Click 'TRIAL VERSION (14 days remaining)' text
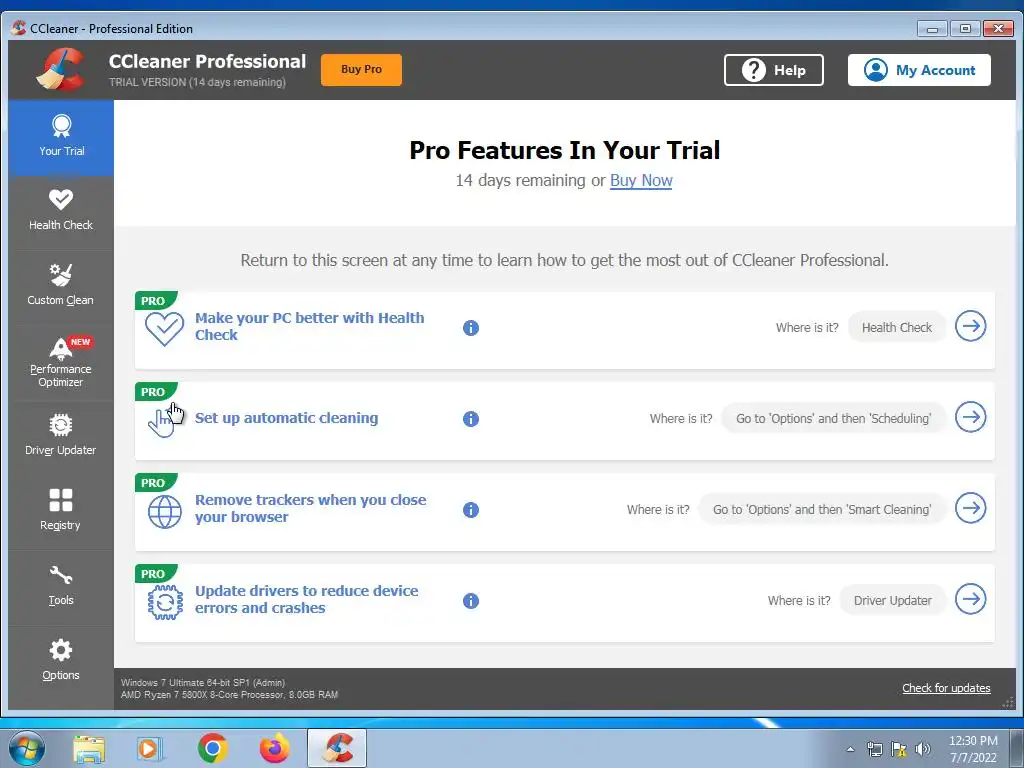 197,82
